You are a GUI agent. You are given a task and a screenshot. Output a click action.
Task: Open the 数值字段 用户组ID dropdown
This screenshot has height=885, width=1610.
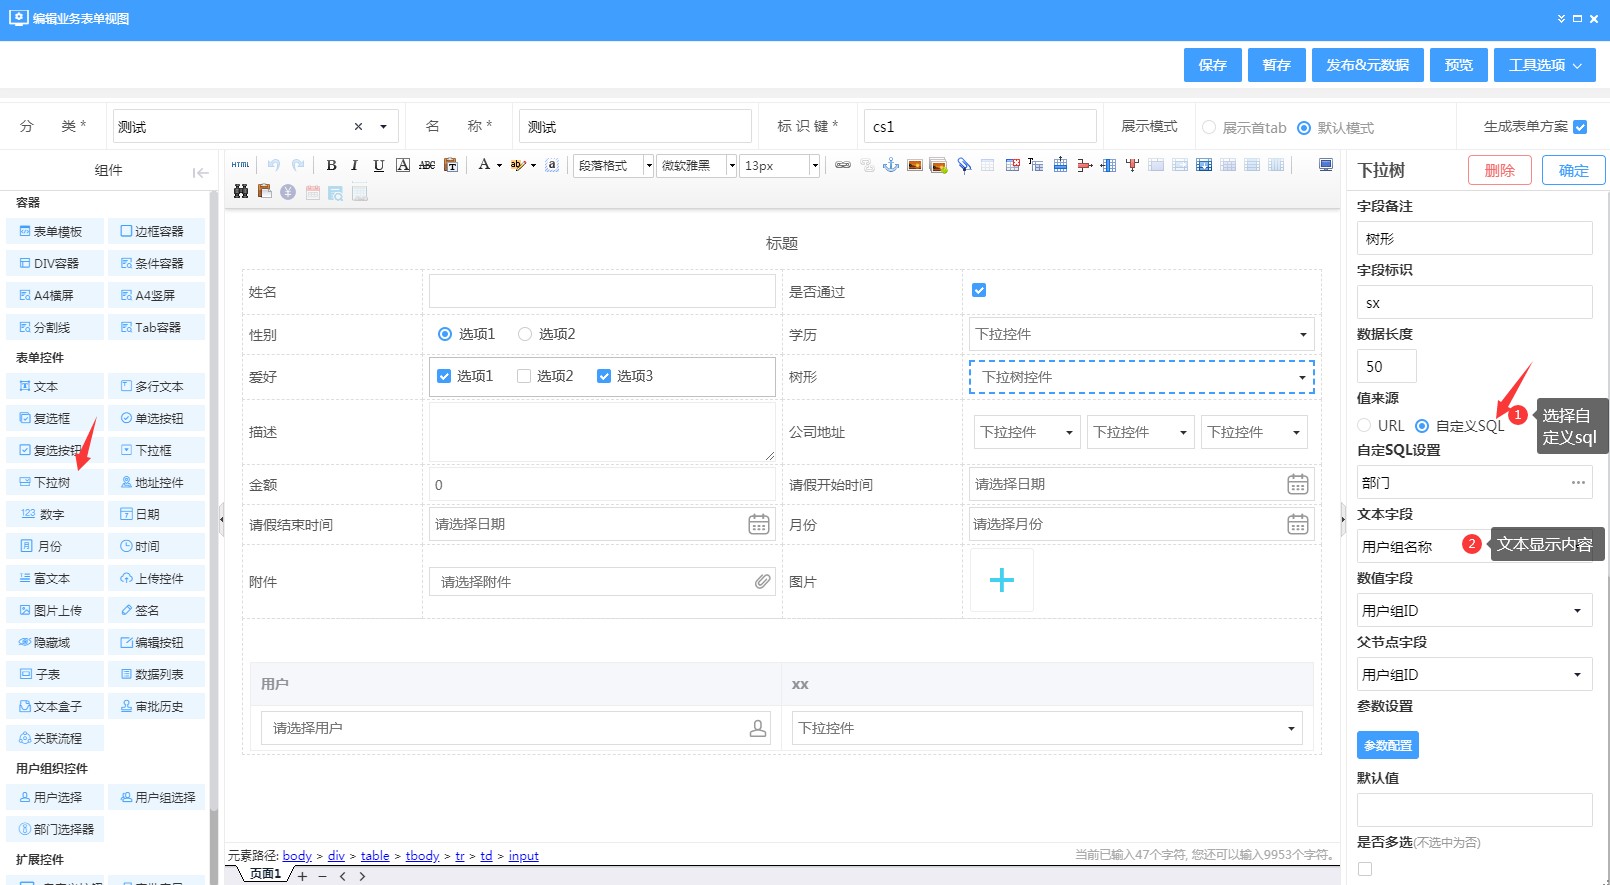pyautogui.click(x=1474, y=610)
